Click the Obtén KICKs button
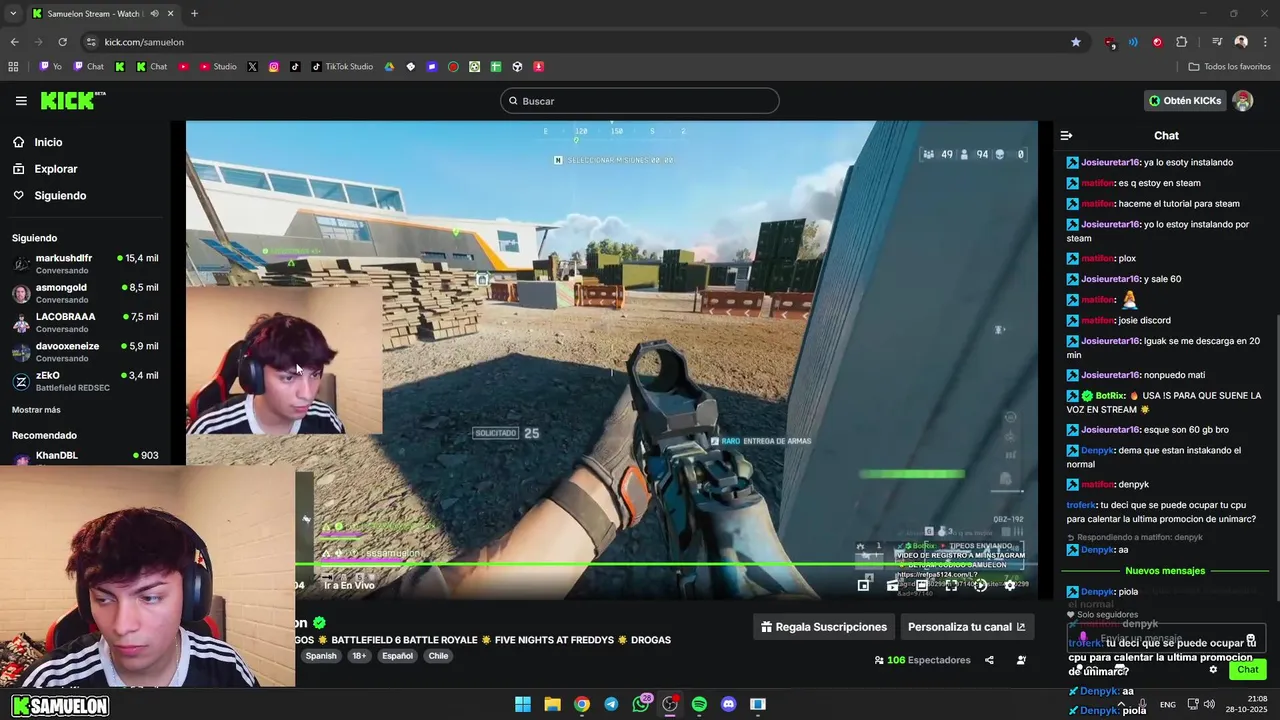The width and height of the screenshot is (1280, 720). click(x=1185, y=101)
